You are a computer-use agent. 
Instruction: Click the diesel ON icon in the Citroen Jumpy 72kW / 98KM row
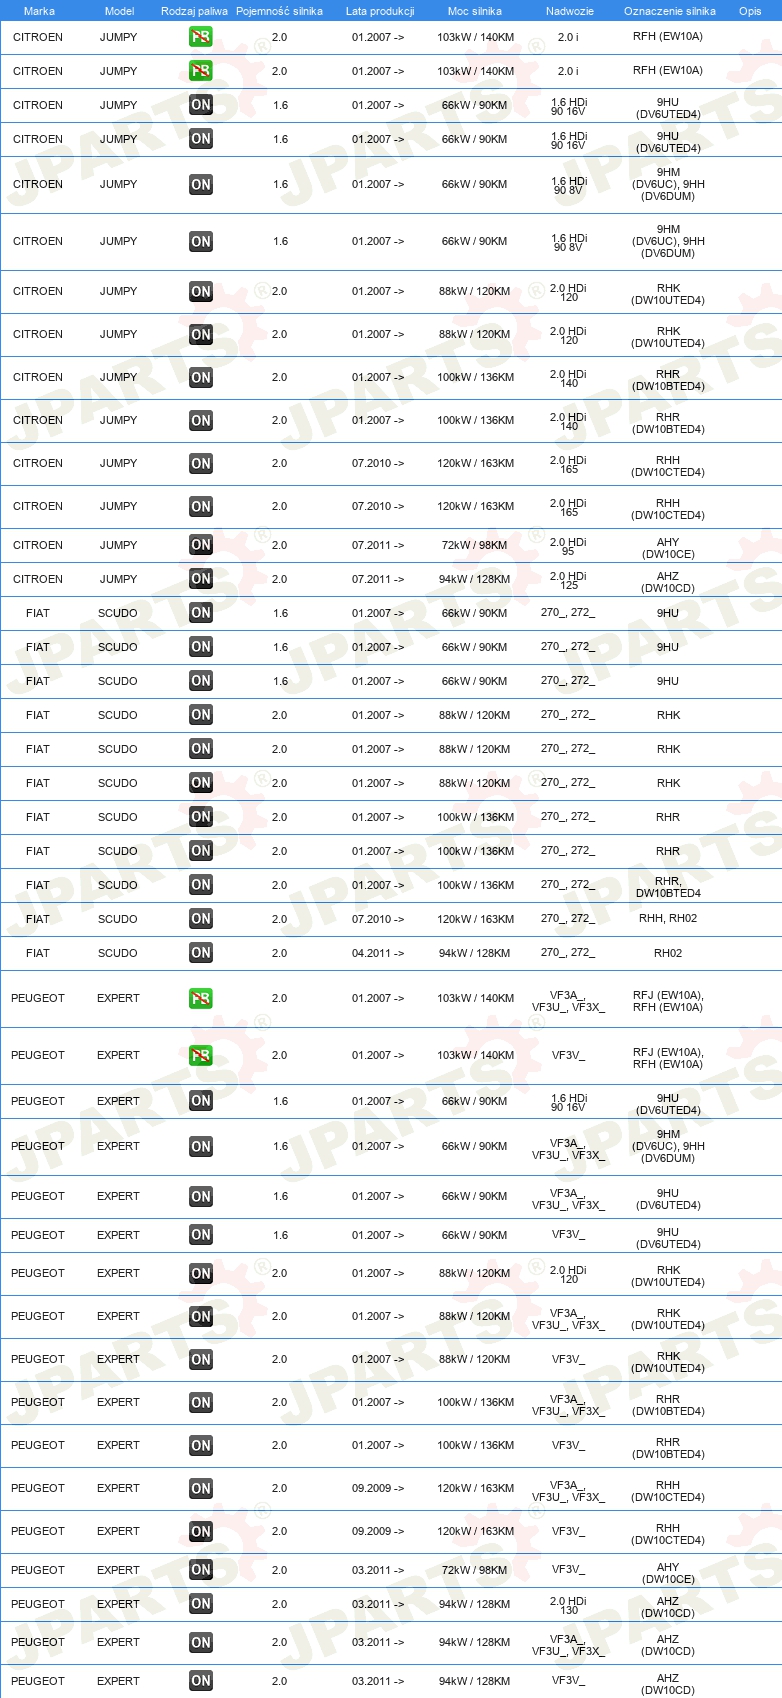(201, 545)
